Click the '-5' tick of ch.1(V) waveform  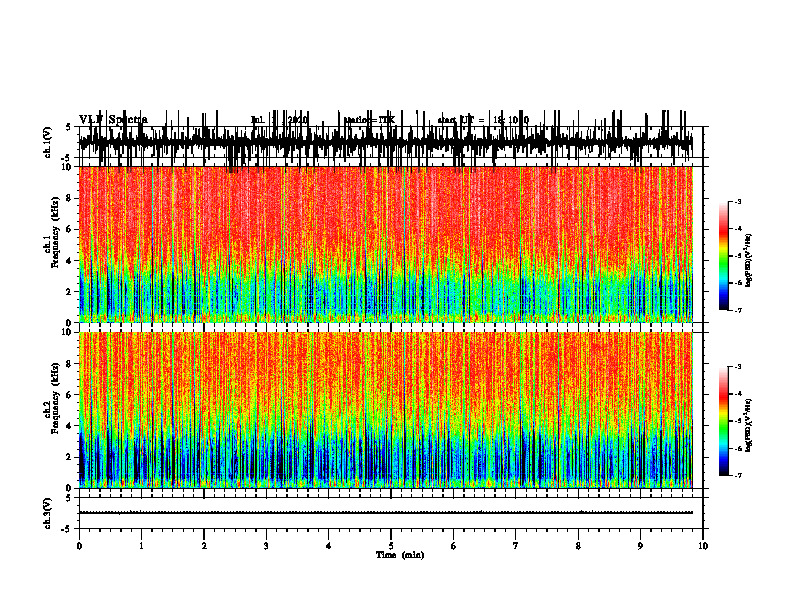67,158
